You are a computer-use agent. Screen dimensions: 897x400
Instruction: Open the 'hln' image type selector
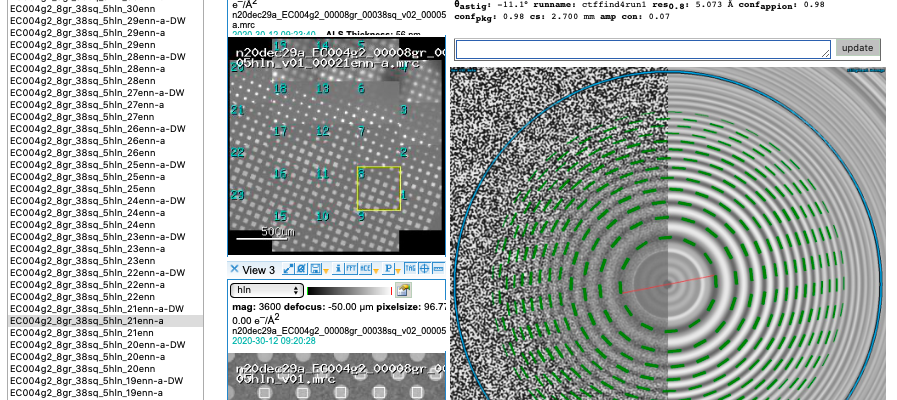click(267, 290)
